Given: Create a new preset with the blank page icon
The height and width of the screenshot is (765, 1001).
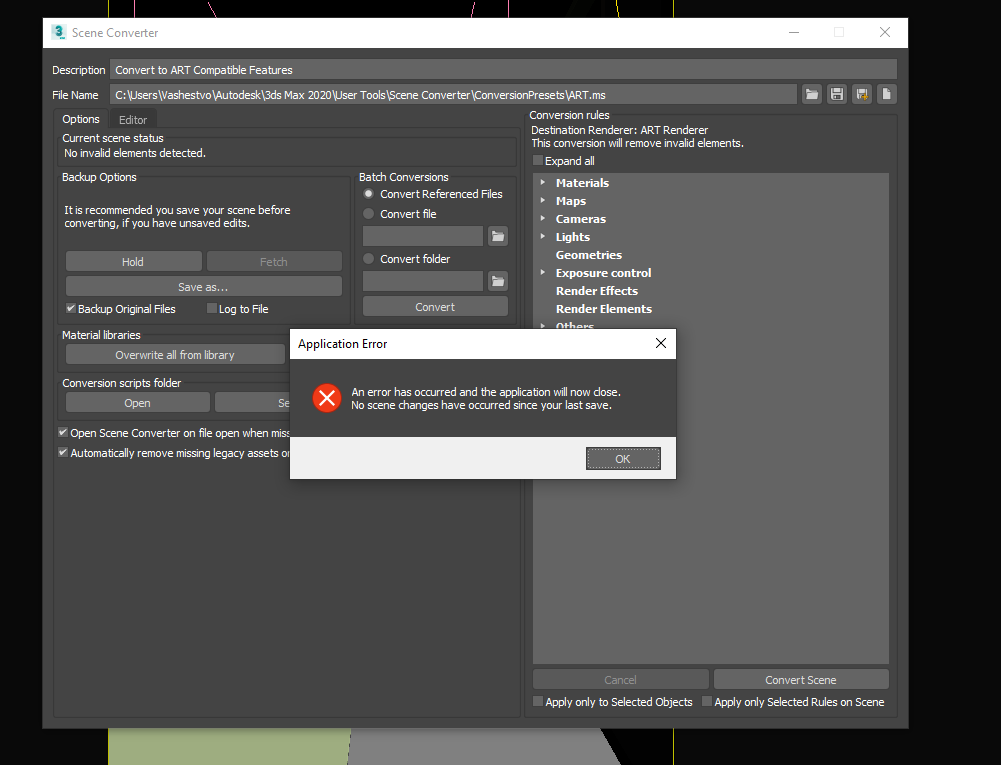Looking at the screenshot, I should pos(887,95).
